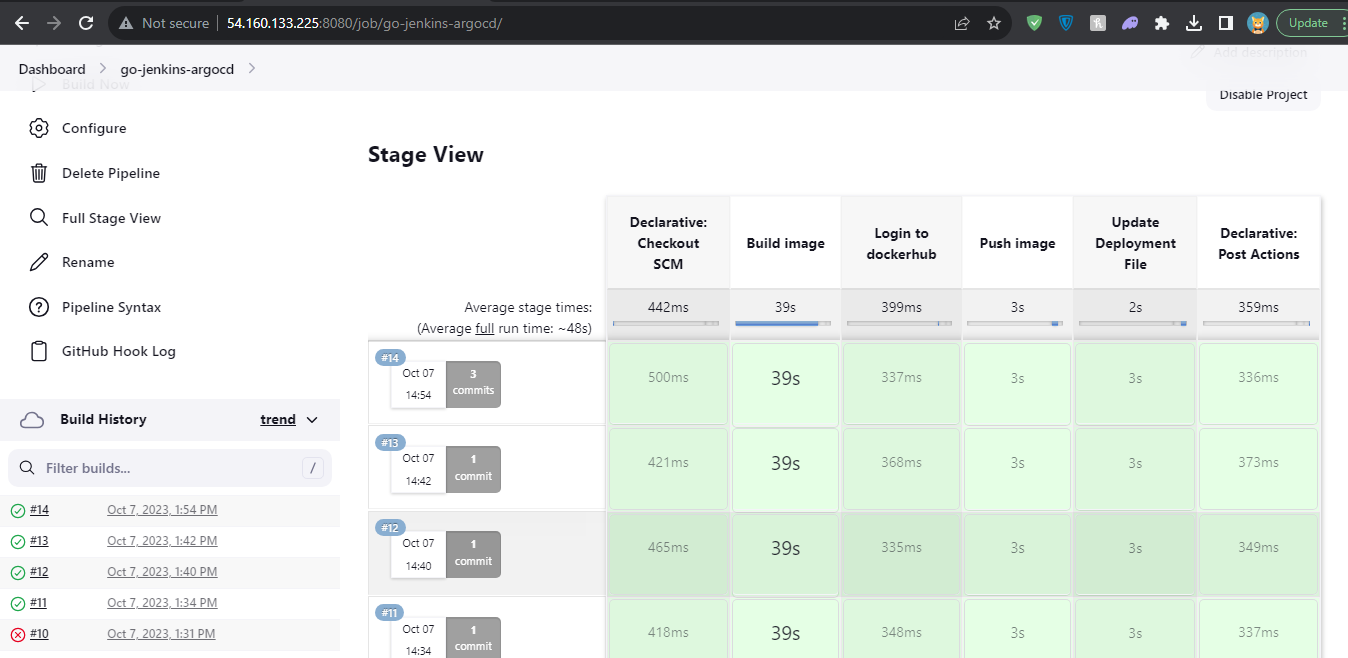Click the Build image average time progress bar
The width and height of the screenshot is (1348, 658).
point(785,324)
